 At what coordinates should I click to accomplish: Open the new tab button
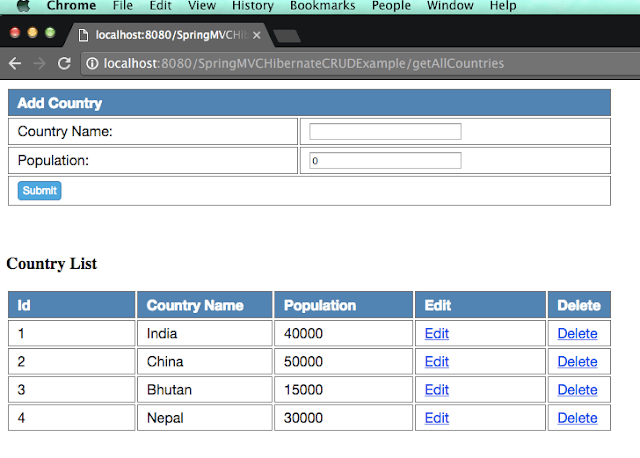(287, 37)
